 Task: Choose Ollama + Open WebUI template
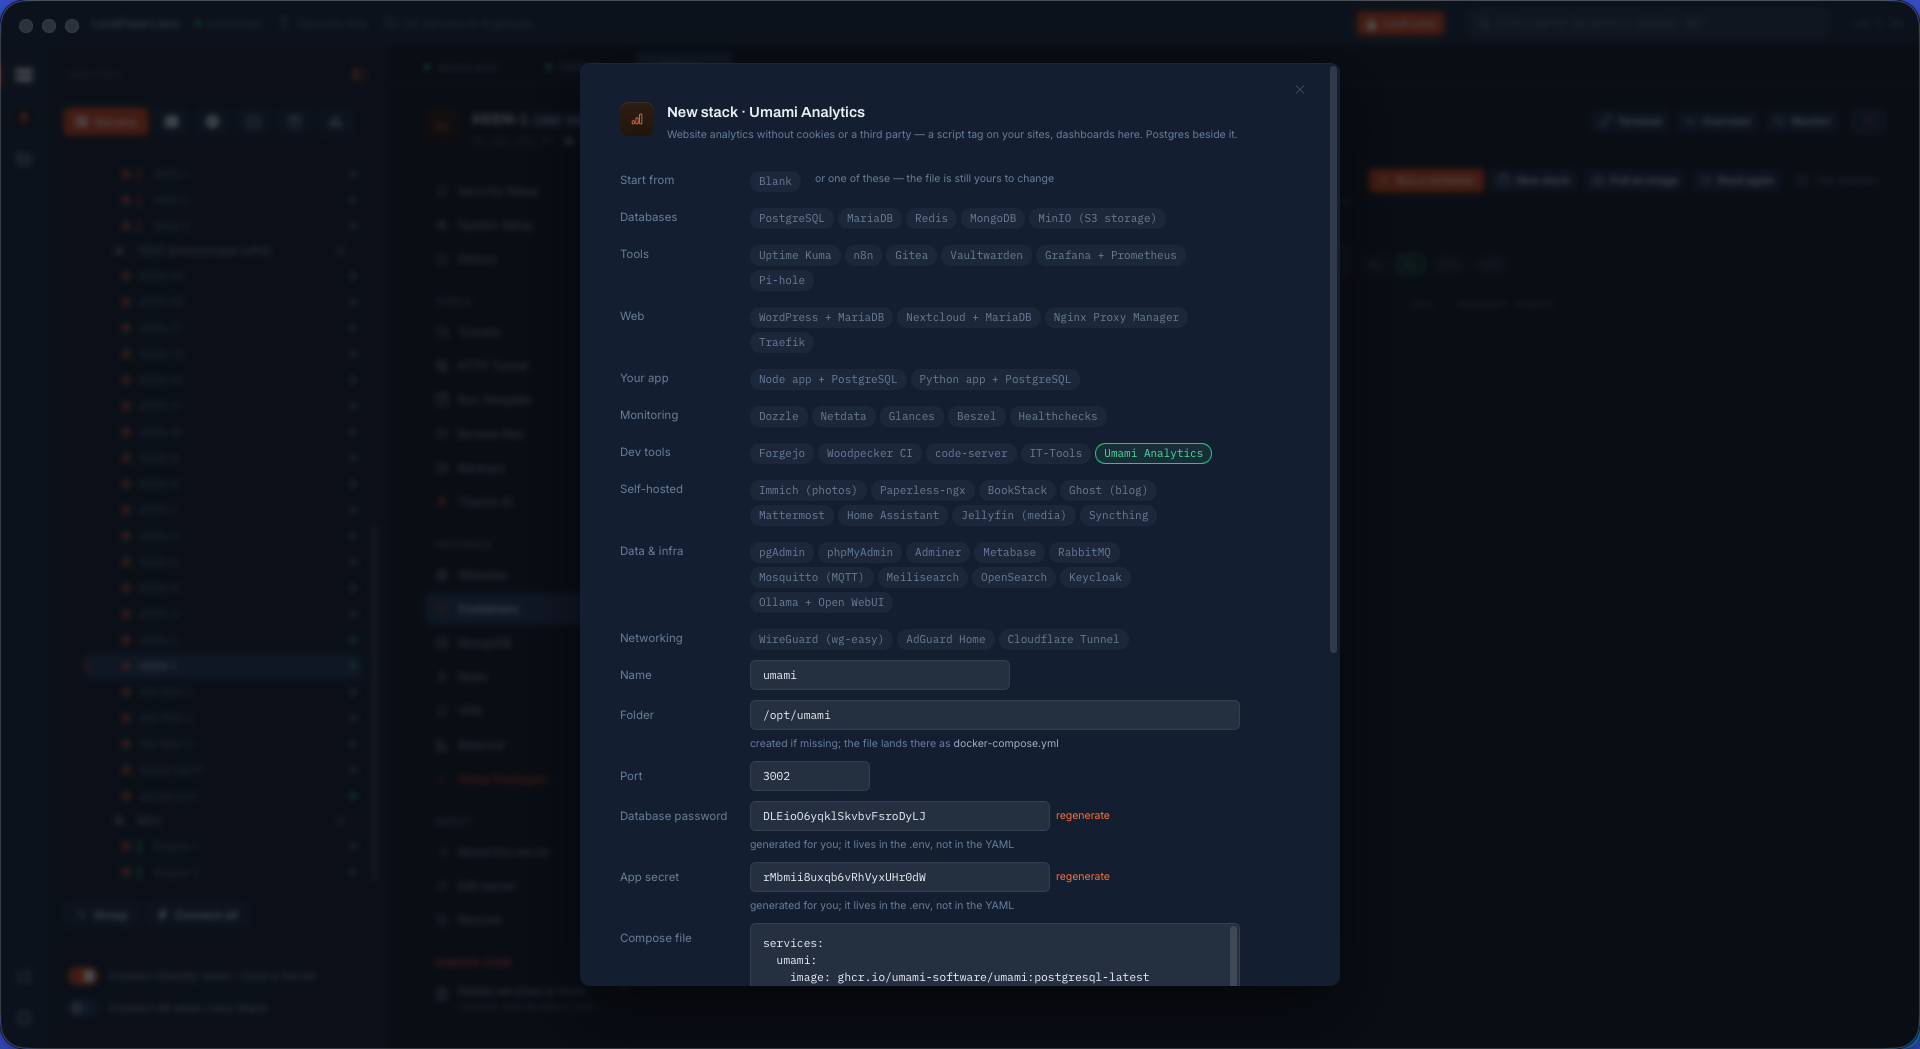click(821, 602)
